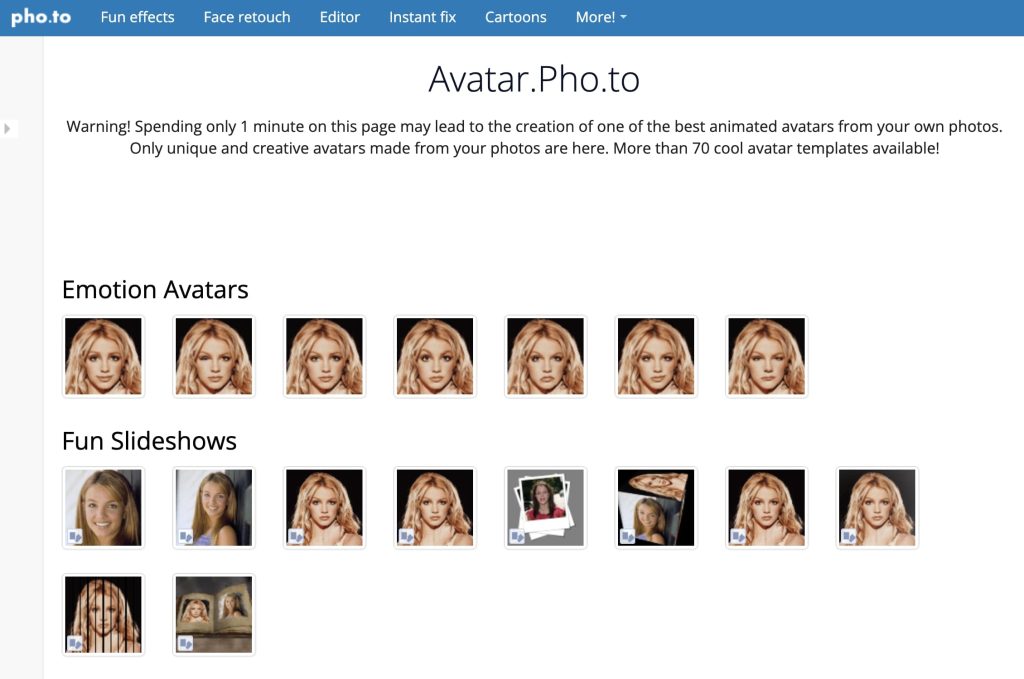Select the last Emotion Avatars thumbnail
The image size is (1024, 679).
(767, 357)
